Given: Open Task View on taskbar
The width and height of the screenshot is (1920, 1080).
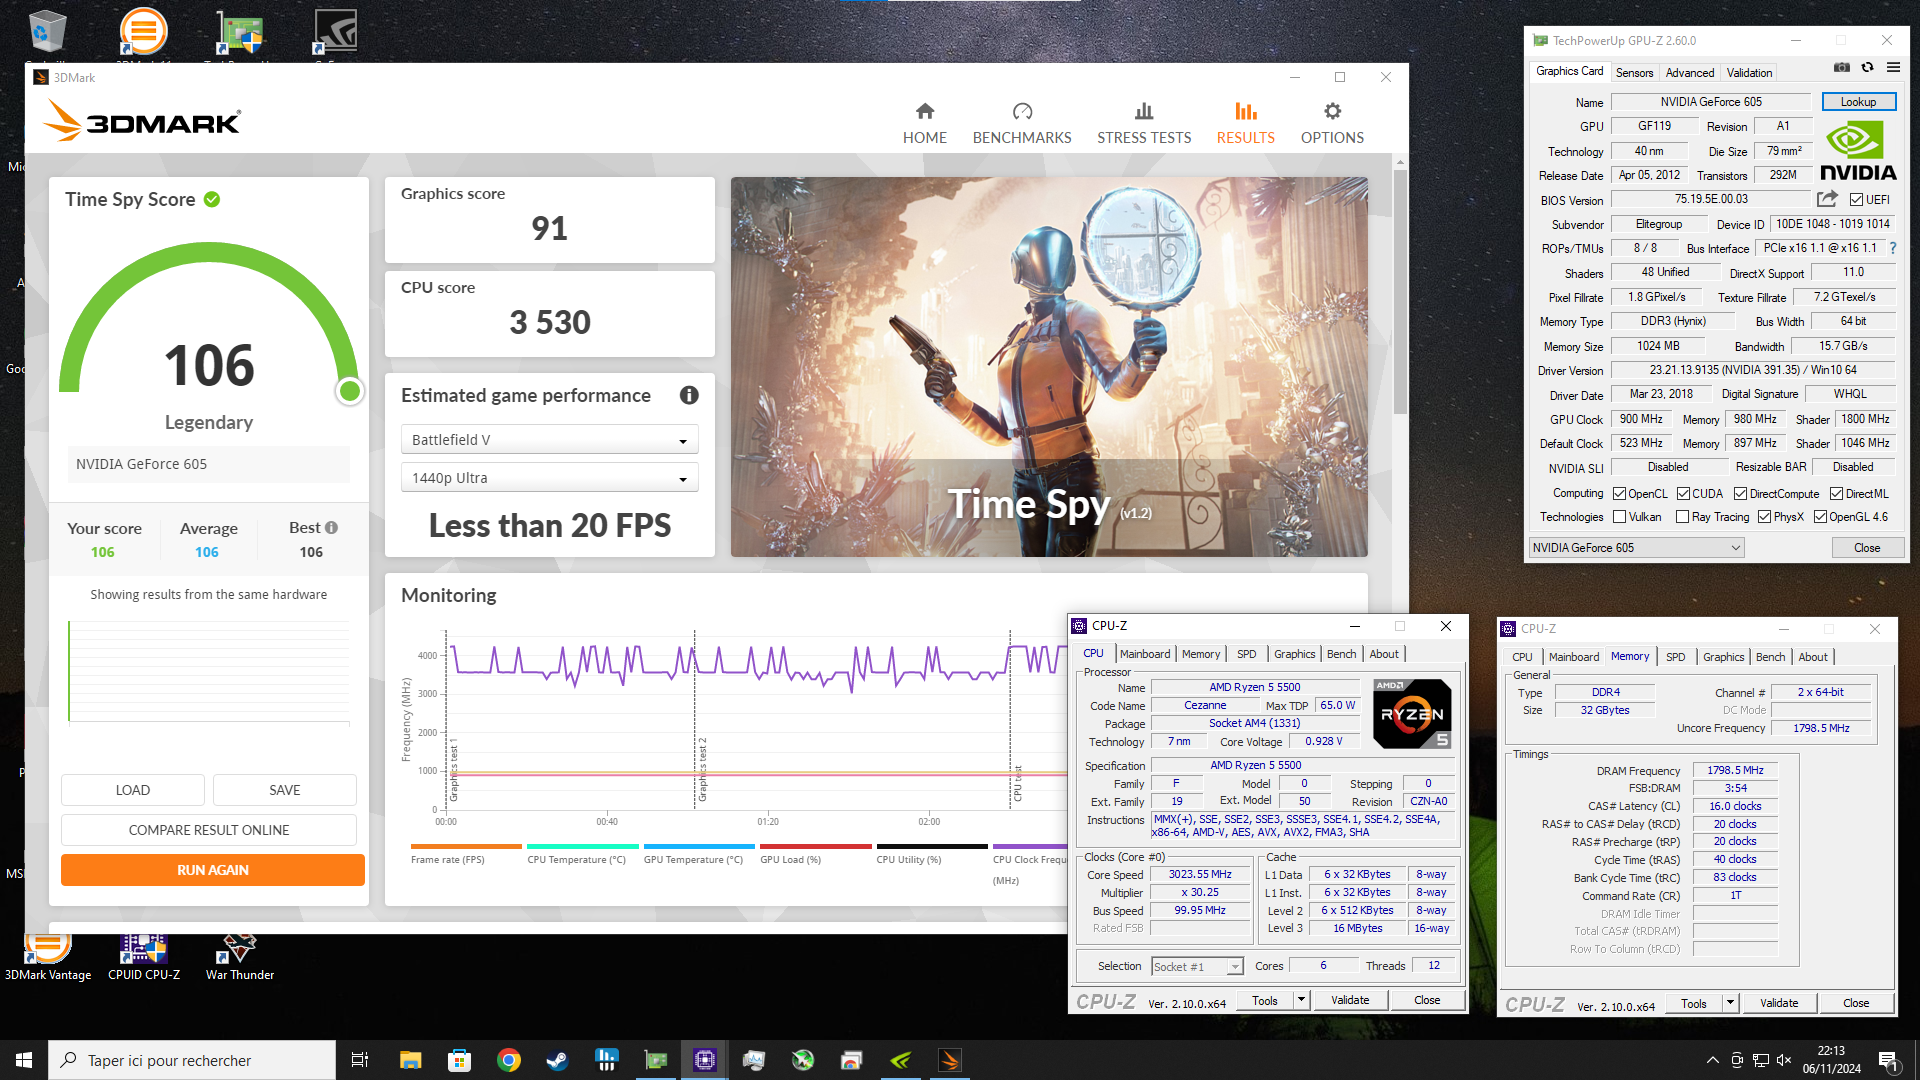Looking at the screenshot, I should pos(360,1060).
